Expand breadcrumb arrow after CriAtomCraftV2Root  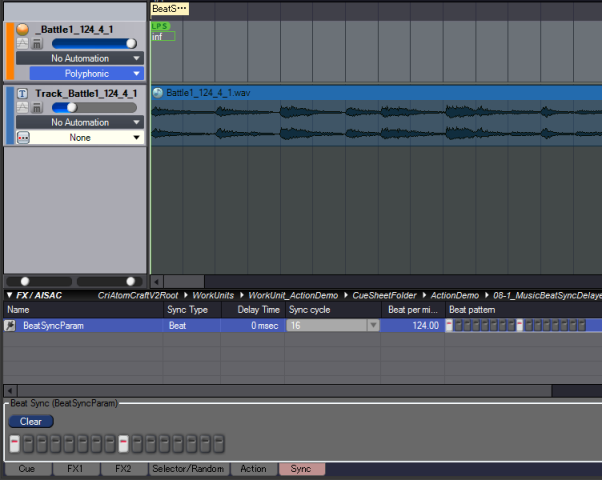[x=185, y=295]
